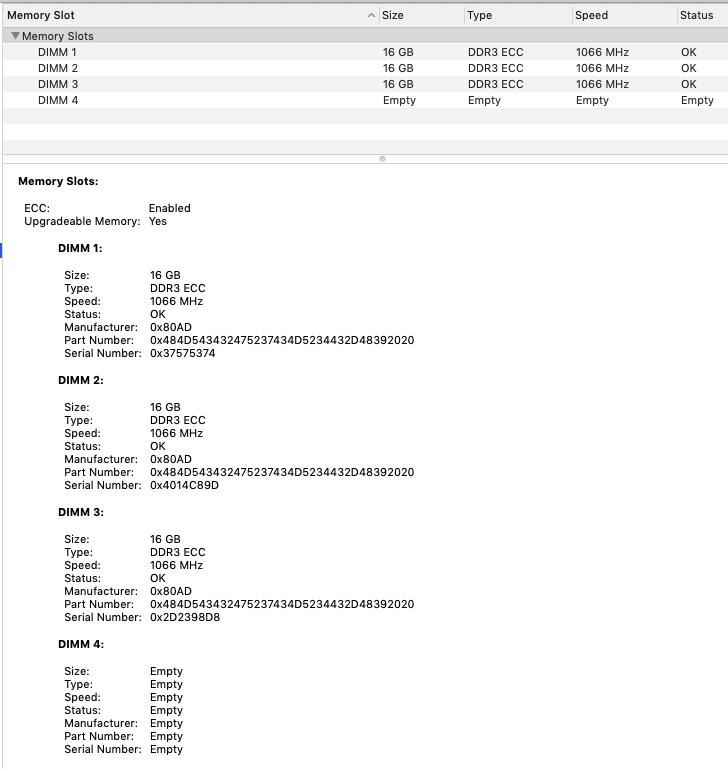The height and width of the screenshot is (769, 728).
Task: Collapse the Memory Slots disclosure triangle
Action: pos(15,36)
